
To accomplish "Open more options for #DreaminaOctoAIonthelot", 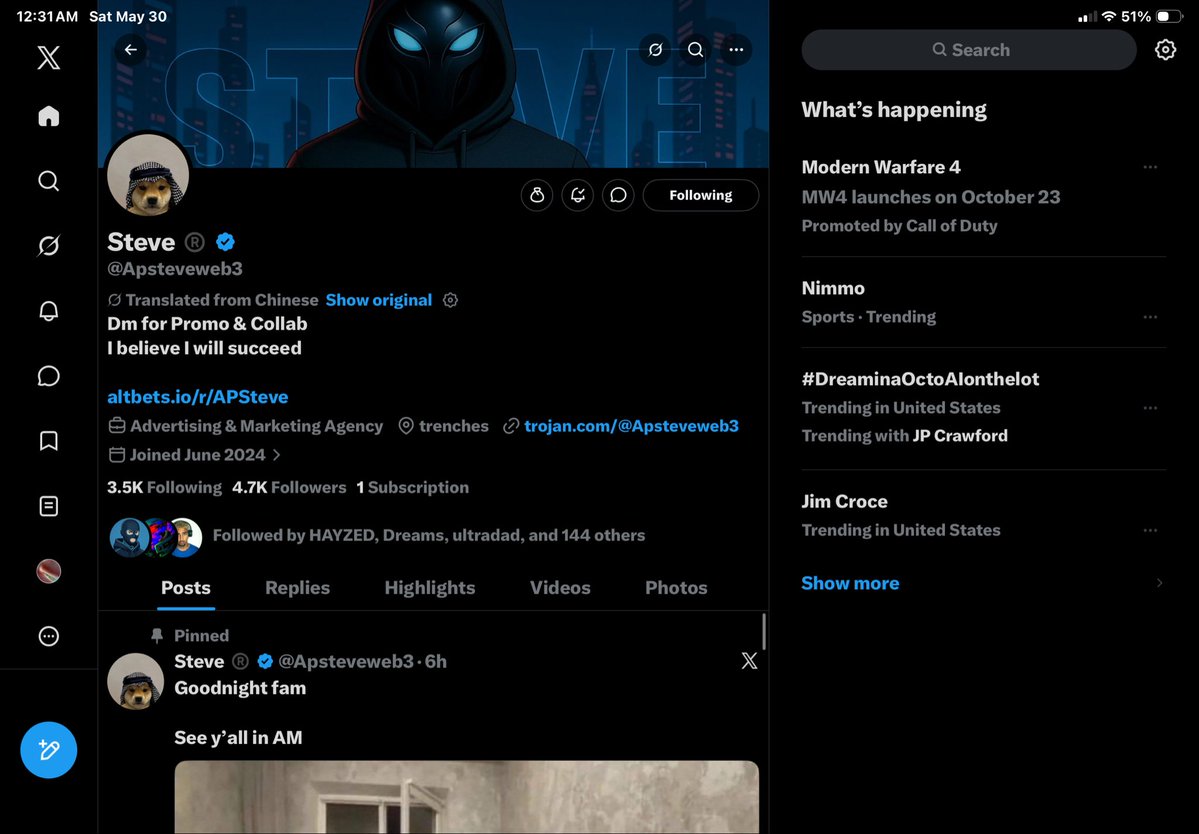I will (1150, 407).
